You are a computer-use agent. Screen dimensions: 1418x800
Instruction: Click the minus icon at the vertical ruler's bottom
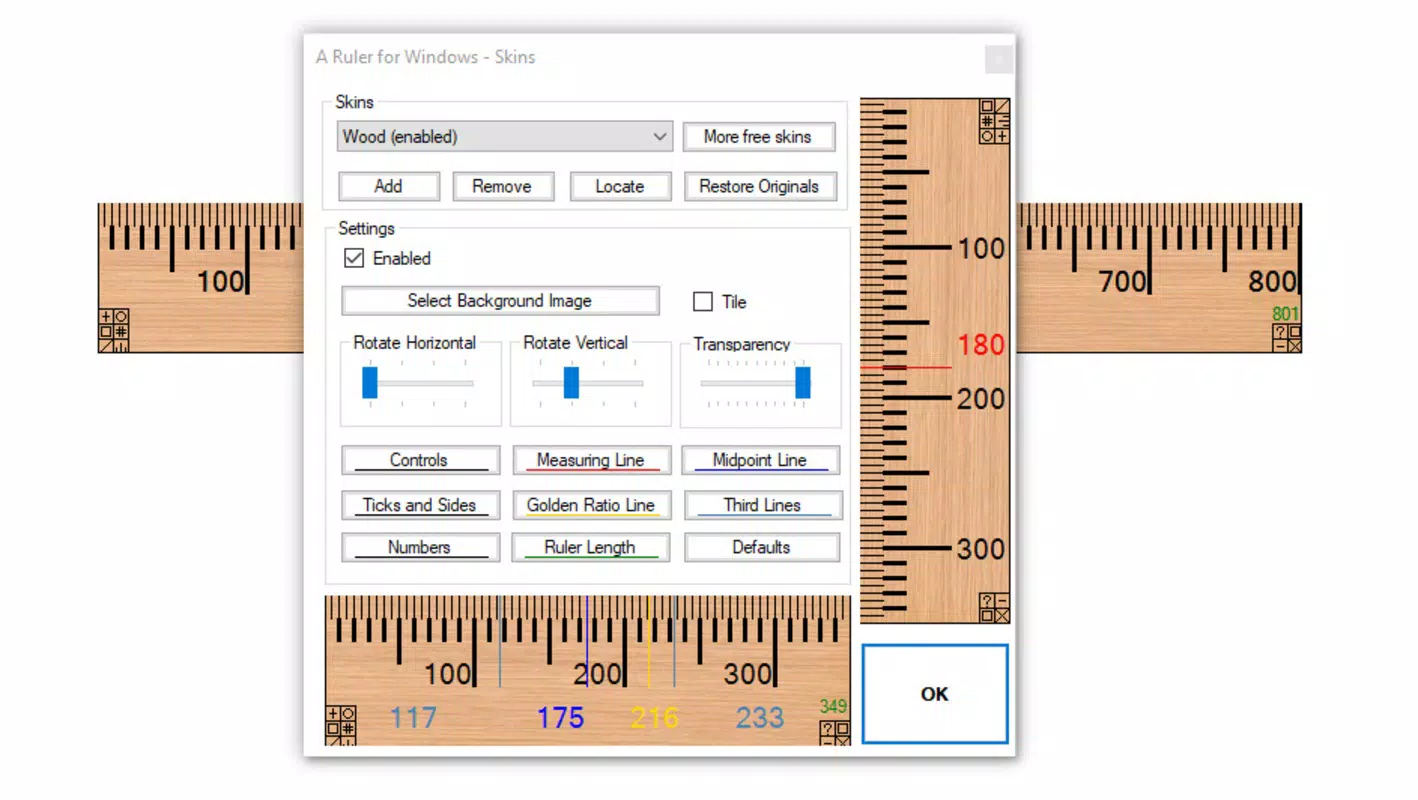coord(1002,600)
